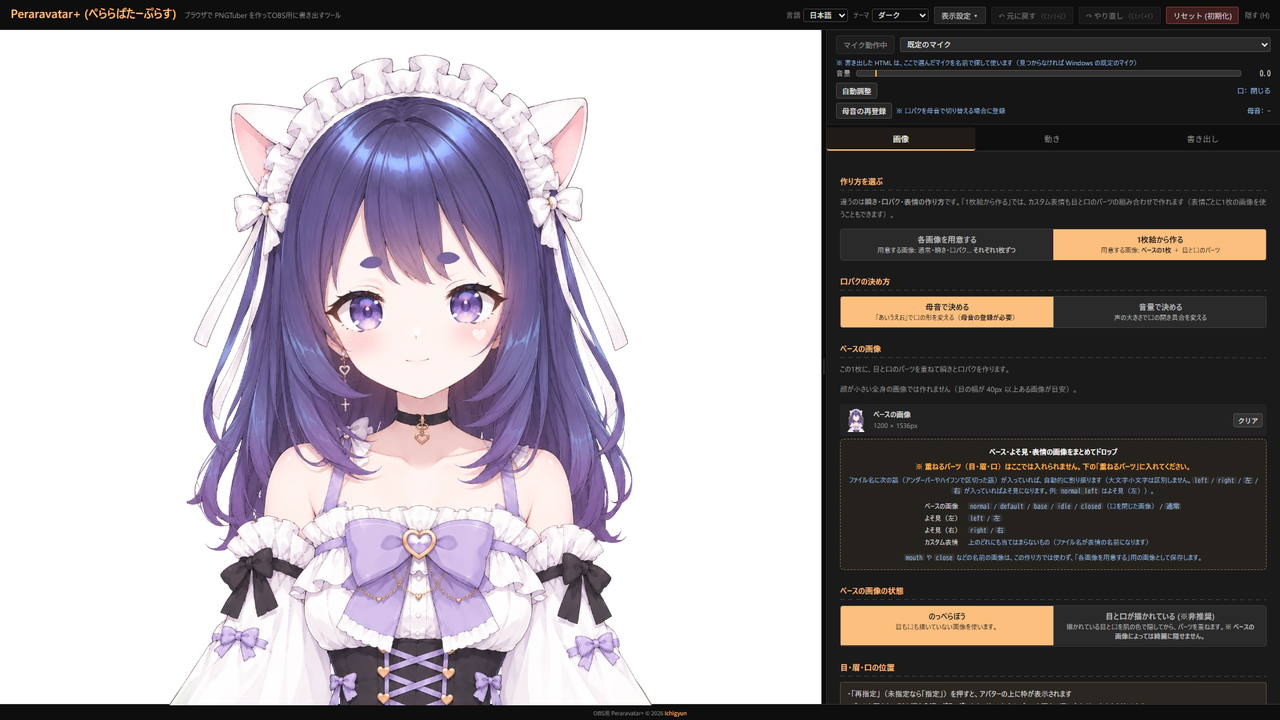
Task: Select the 各画像を用意する creation method
Action: pos(947,244)
